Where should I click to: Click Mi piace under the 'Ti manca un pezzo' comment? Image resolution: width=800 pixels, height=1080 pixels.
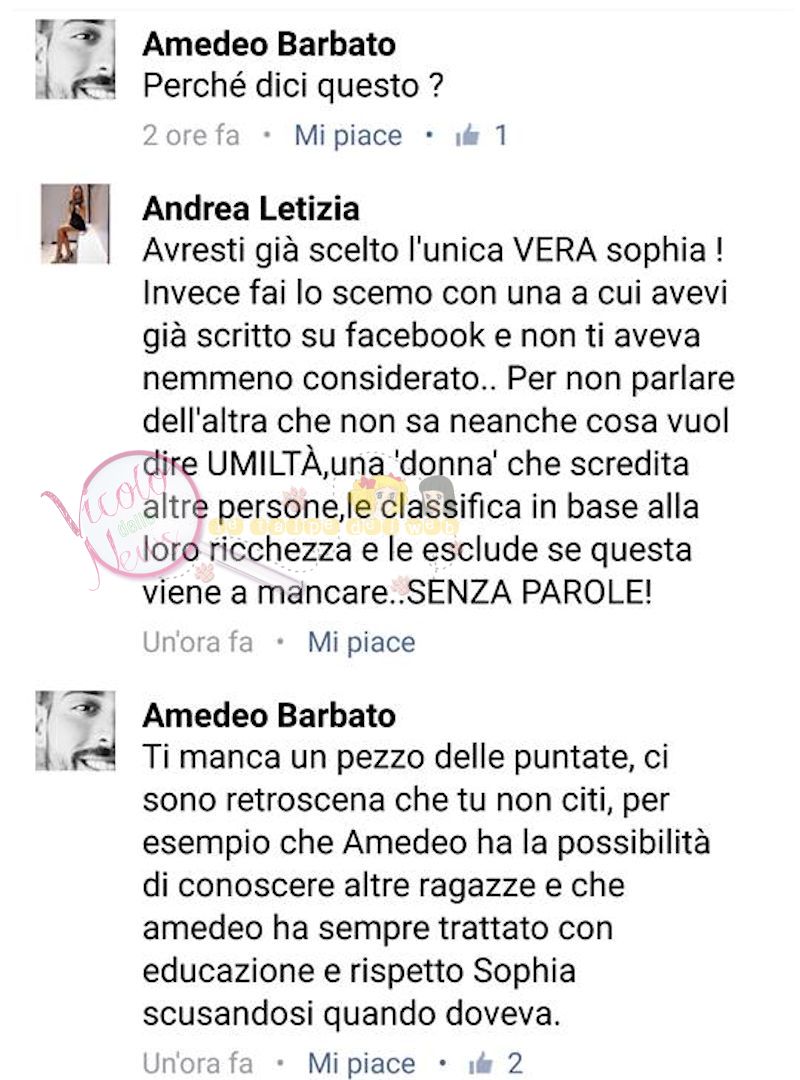(x=361, y=1063)
